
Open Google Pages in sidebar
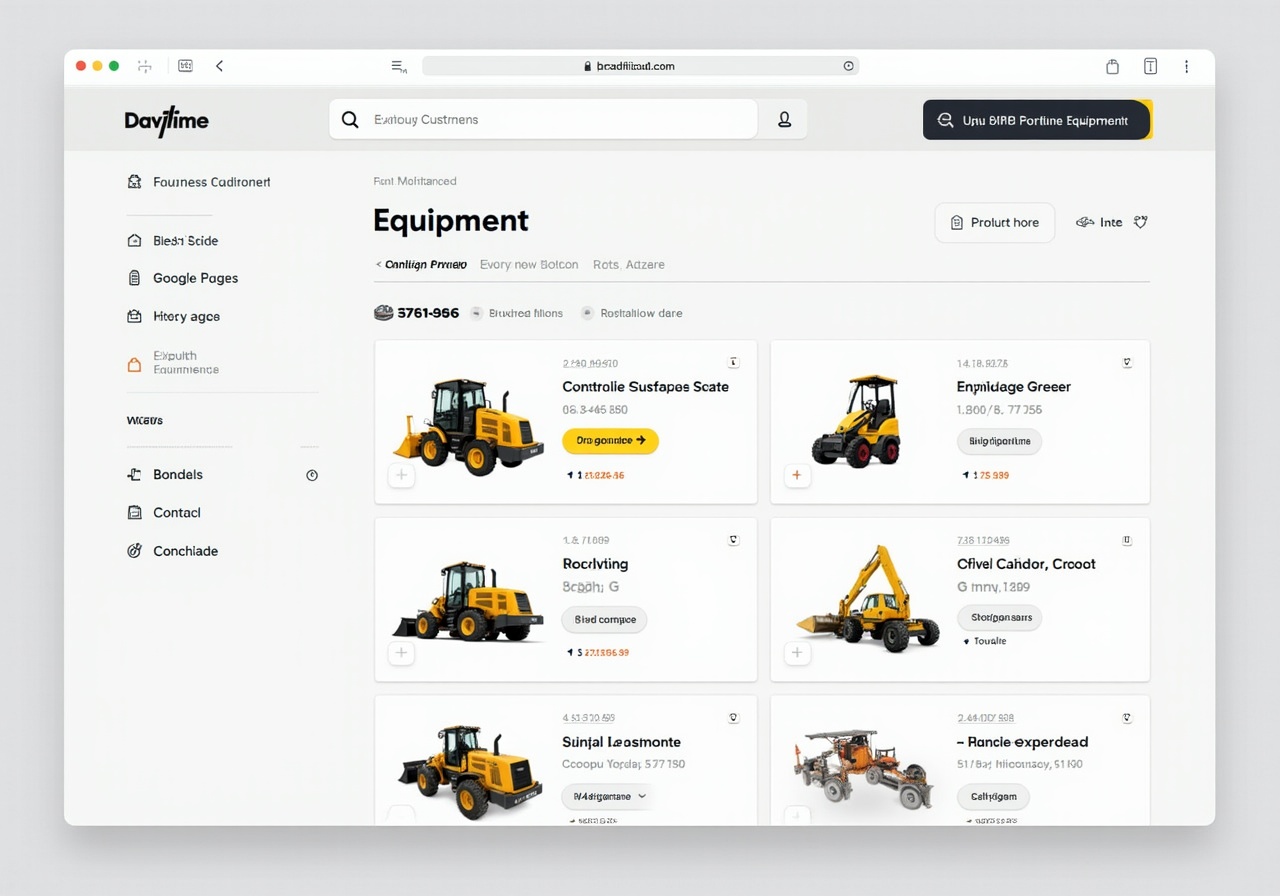(x=195, y=278)
